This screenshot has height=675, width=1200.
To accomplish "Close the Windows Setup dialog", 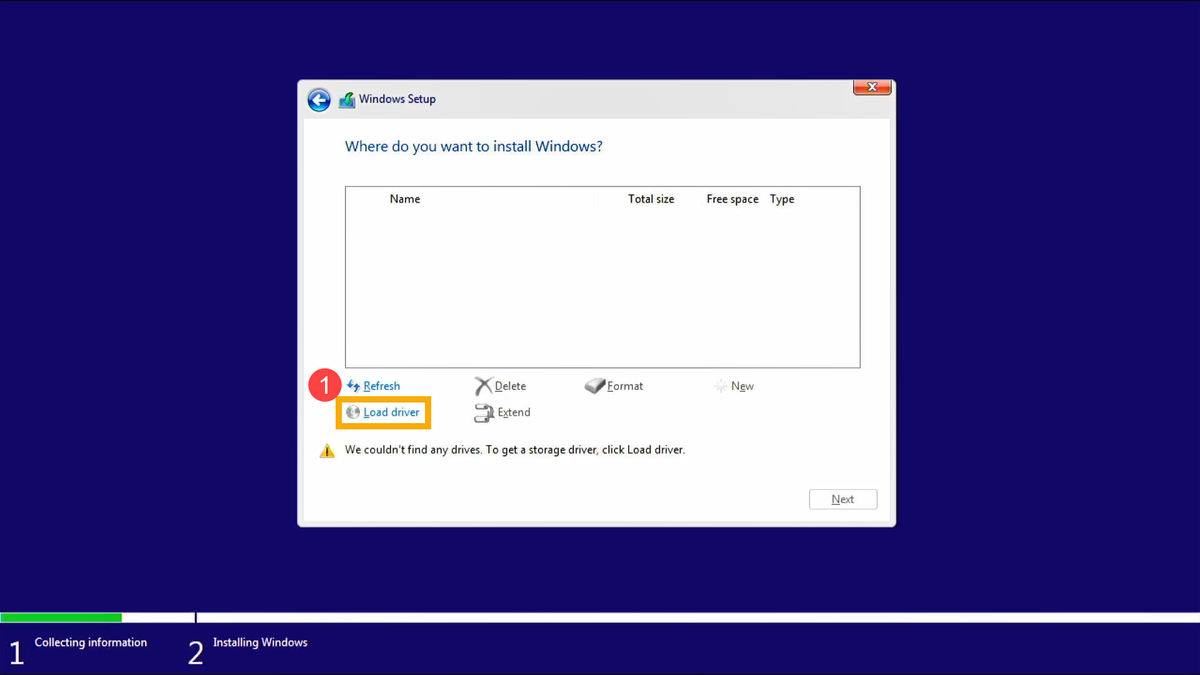I will 871,88.
